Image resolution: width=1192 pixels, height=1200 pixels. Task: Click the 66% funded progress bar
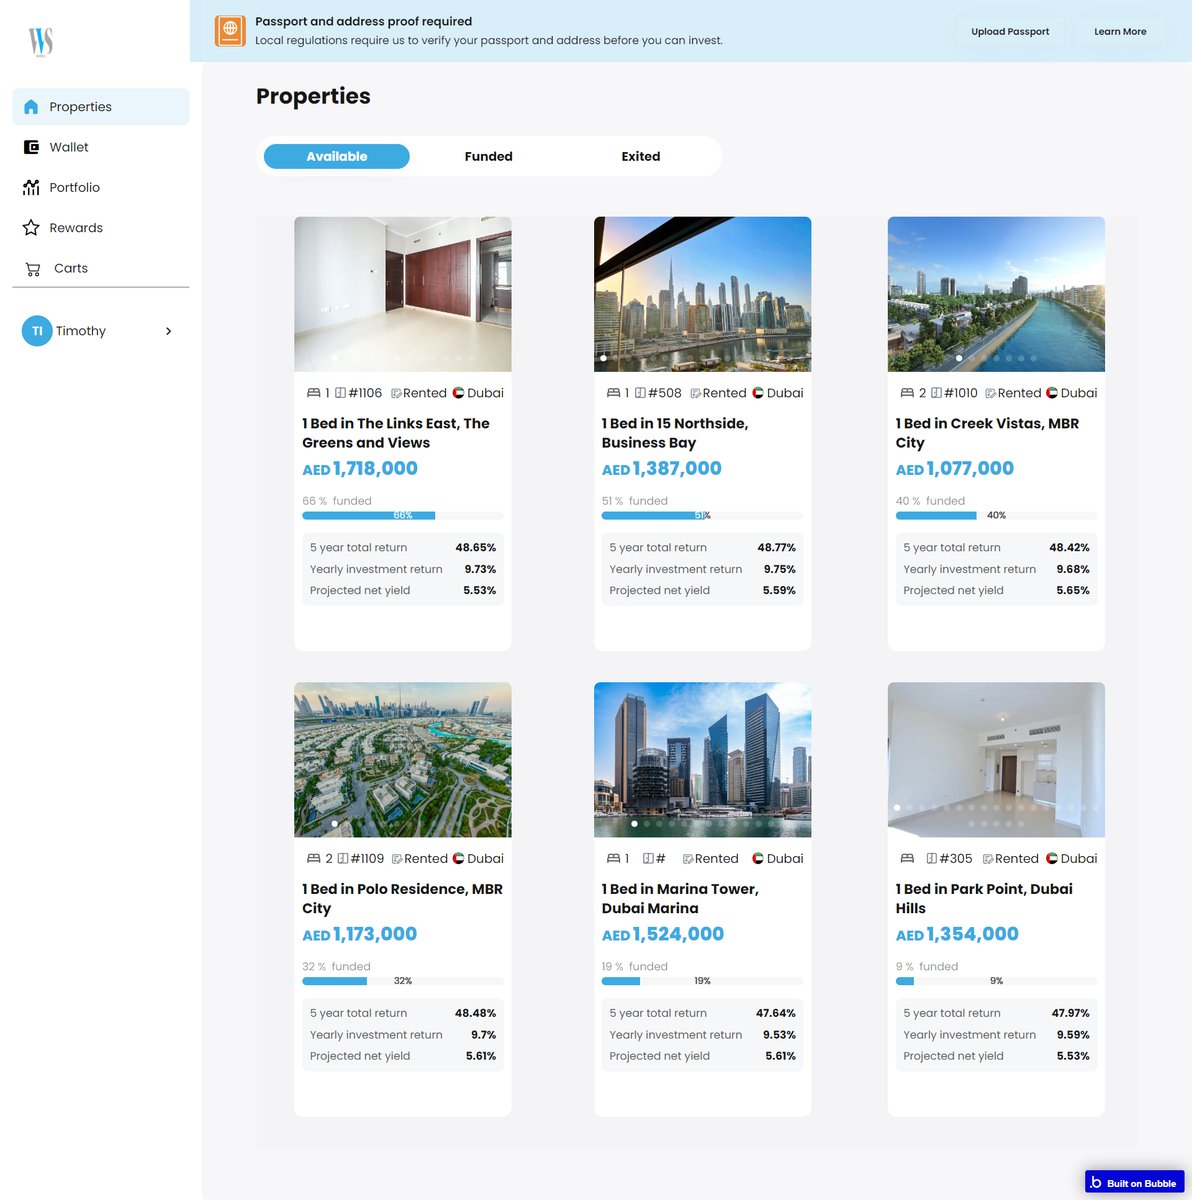(x=403, y=516)
